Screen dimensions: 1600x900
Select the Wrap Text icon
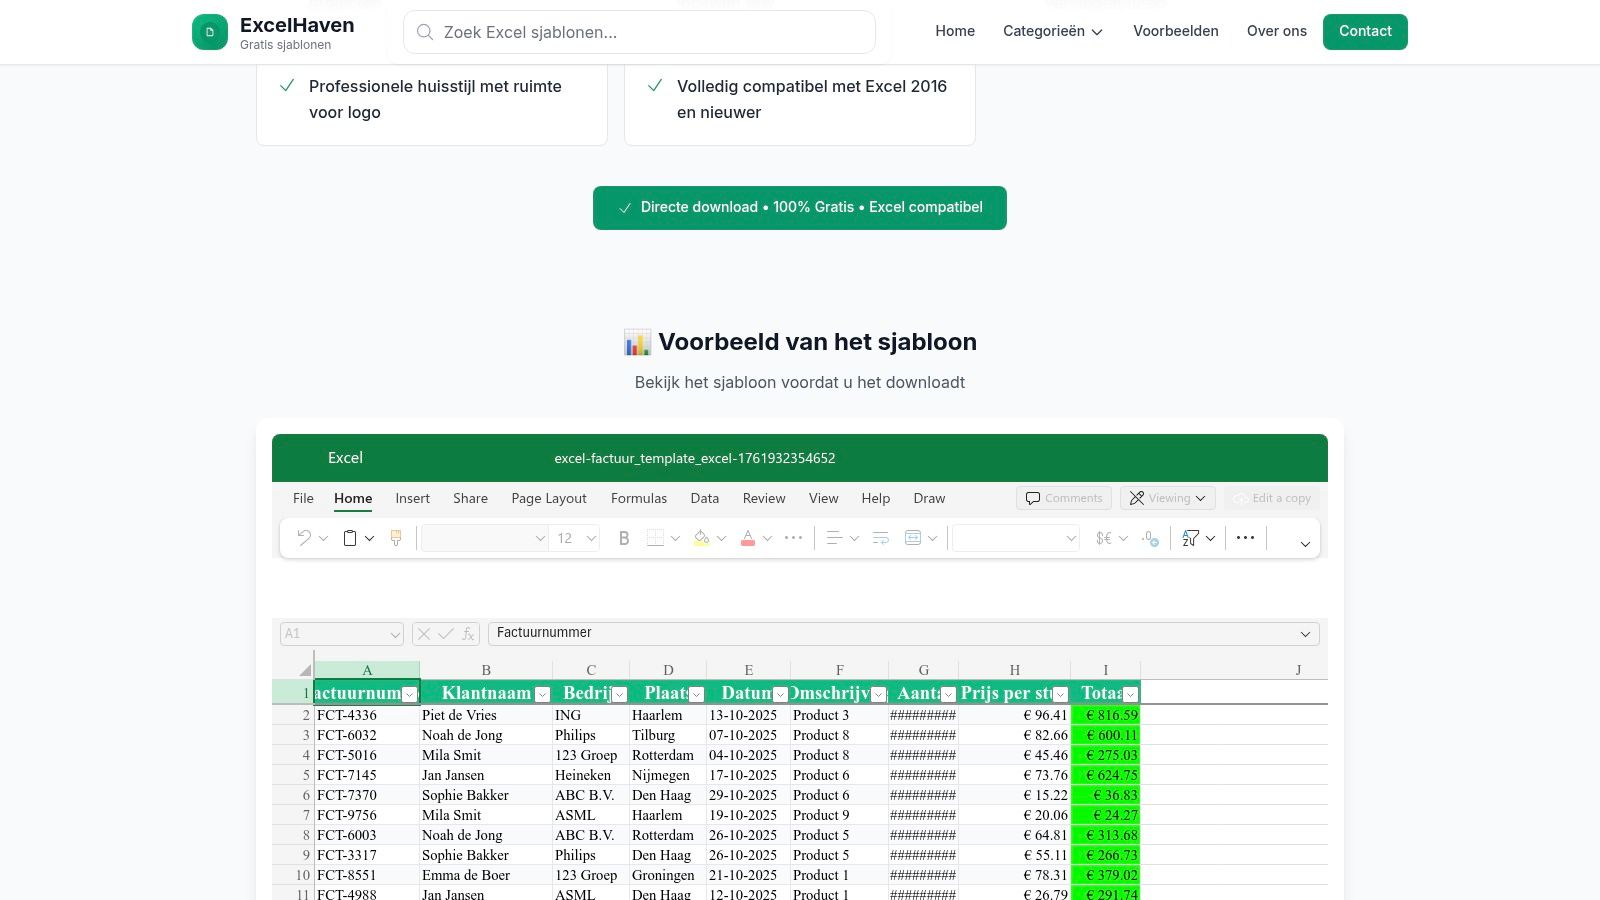click(880, 538)
